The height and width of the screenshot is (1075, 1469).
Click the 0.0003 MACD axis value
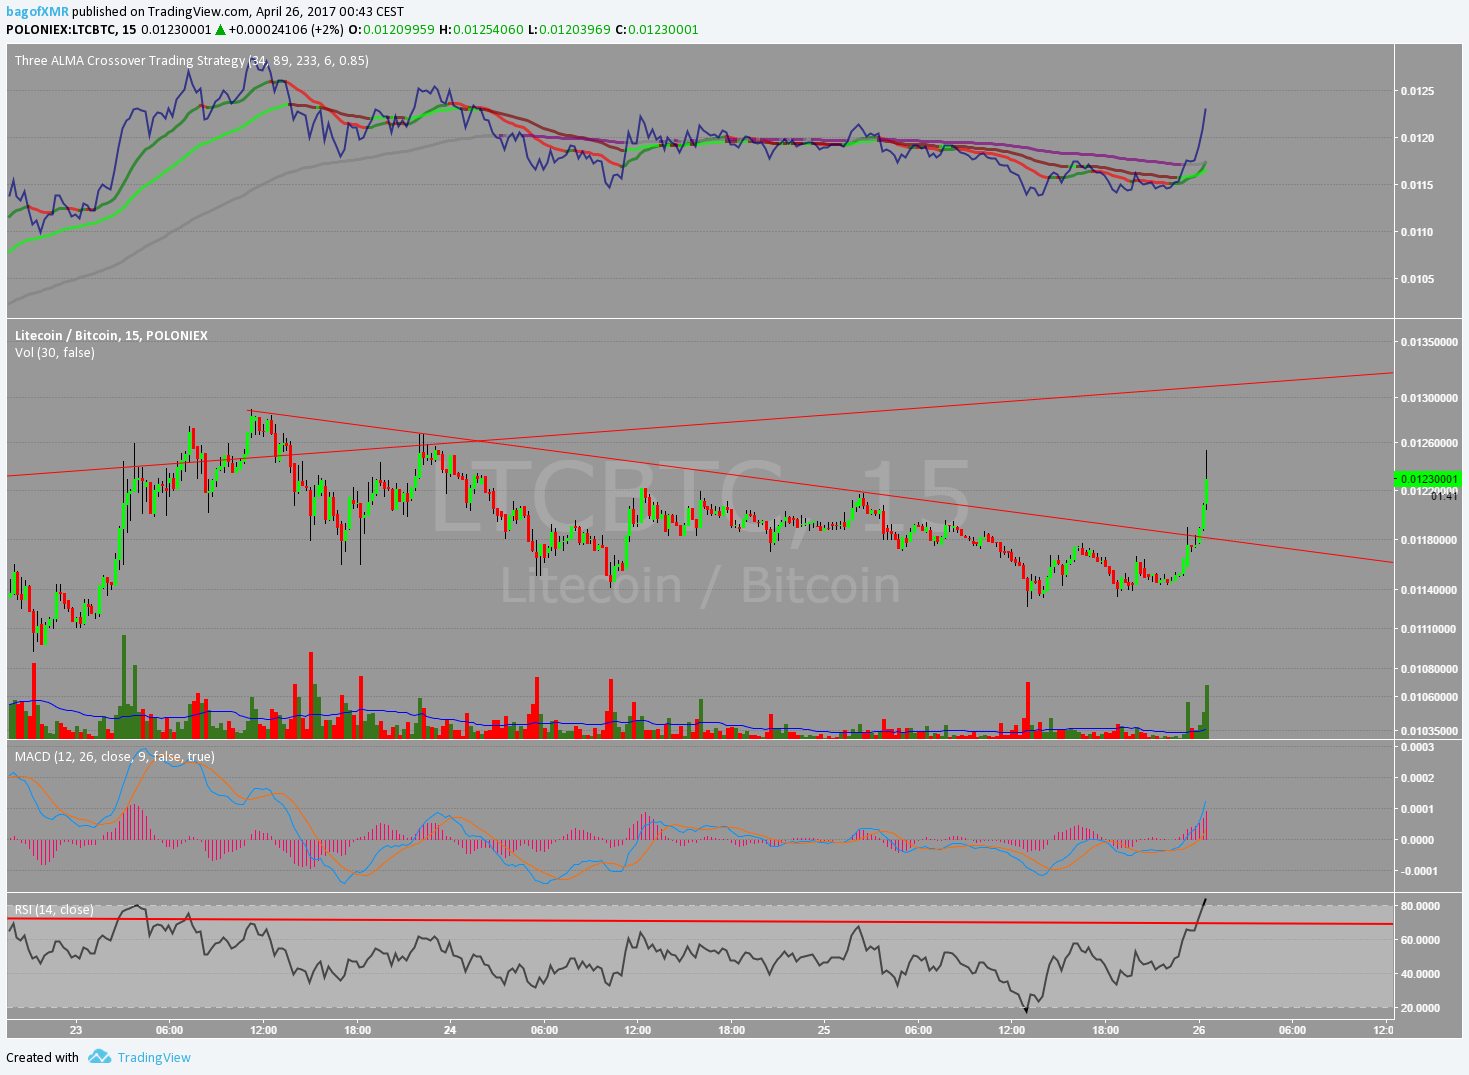pyautogui.click(x=1417, y=747)
